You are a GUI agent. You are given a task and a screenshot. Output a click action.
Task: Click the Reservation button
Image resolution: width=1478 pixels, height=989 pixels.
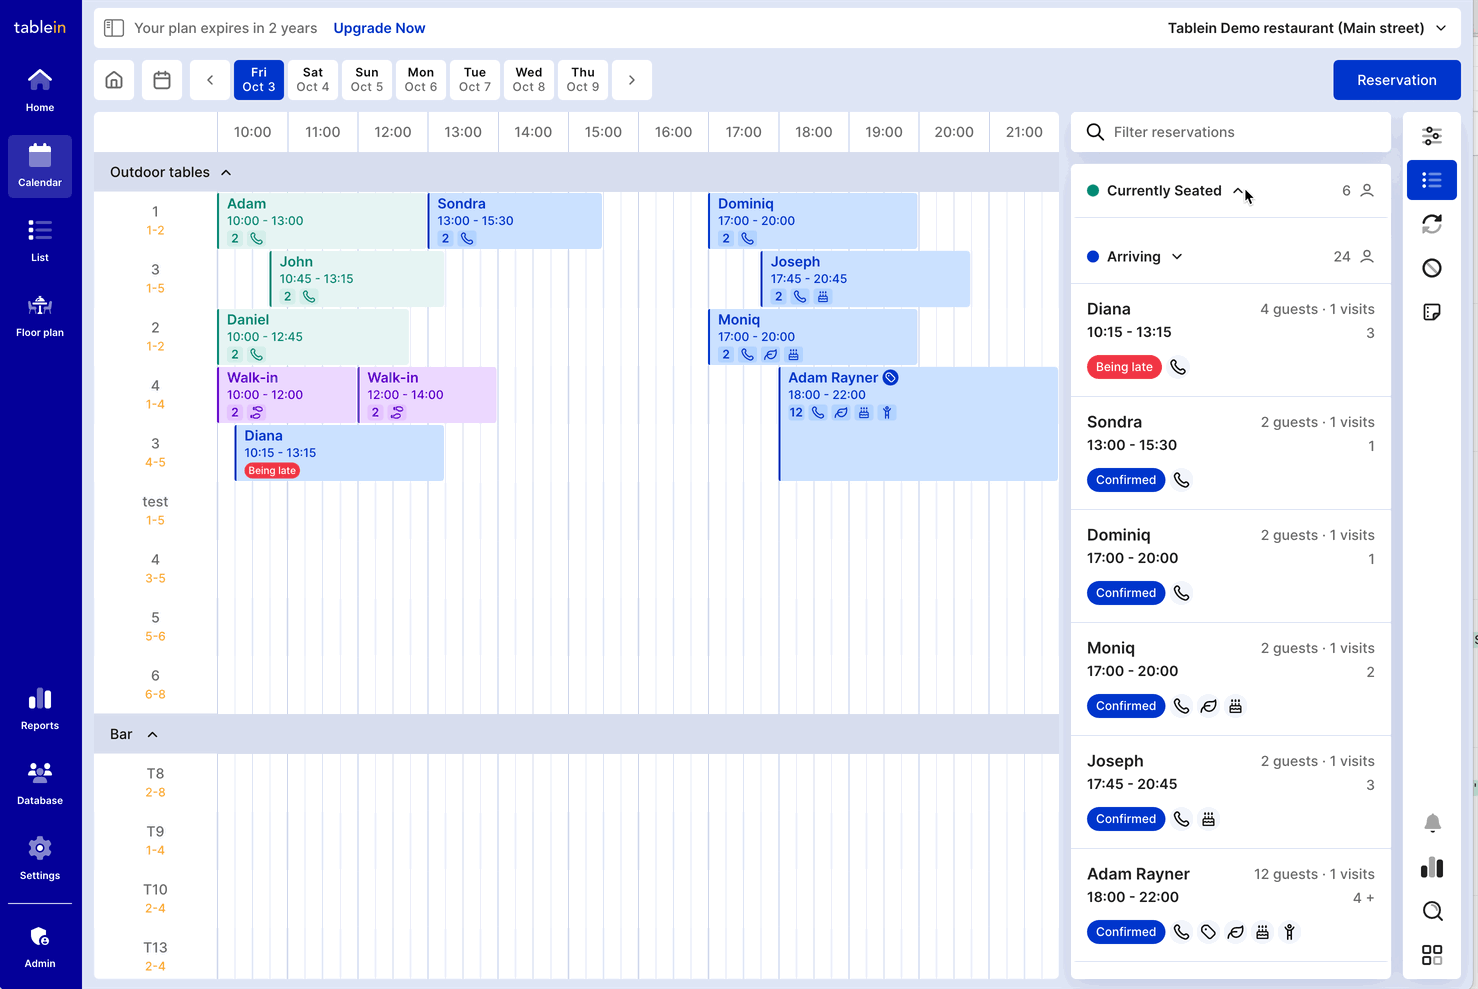coord(1396,80)
